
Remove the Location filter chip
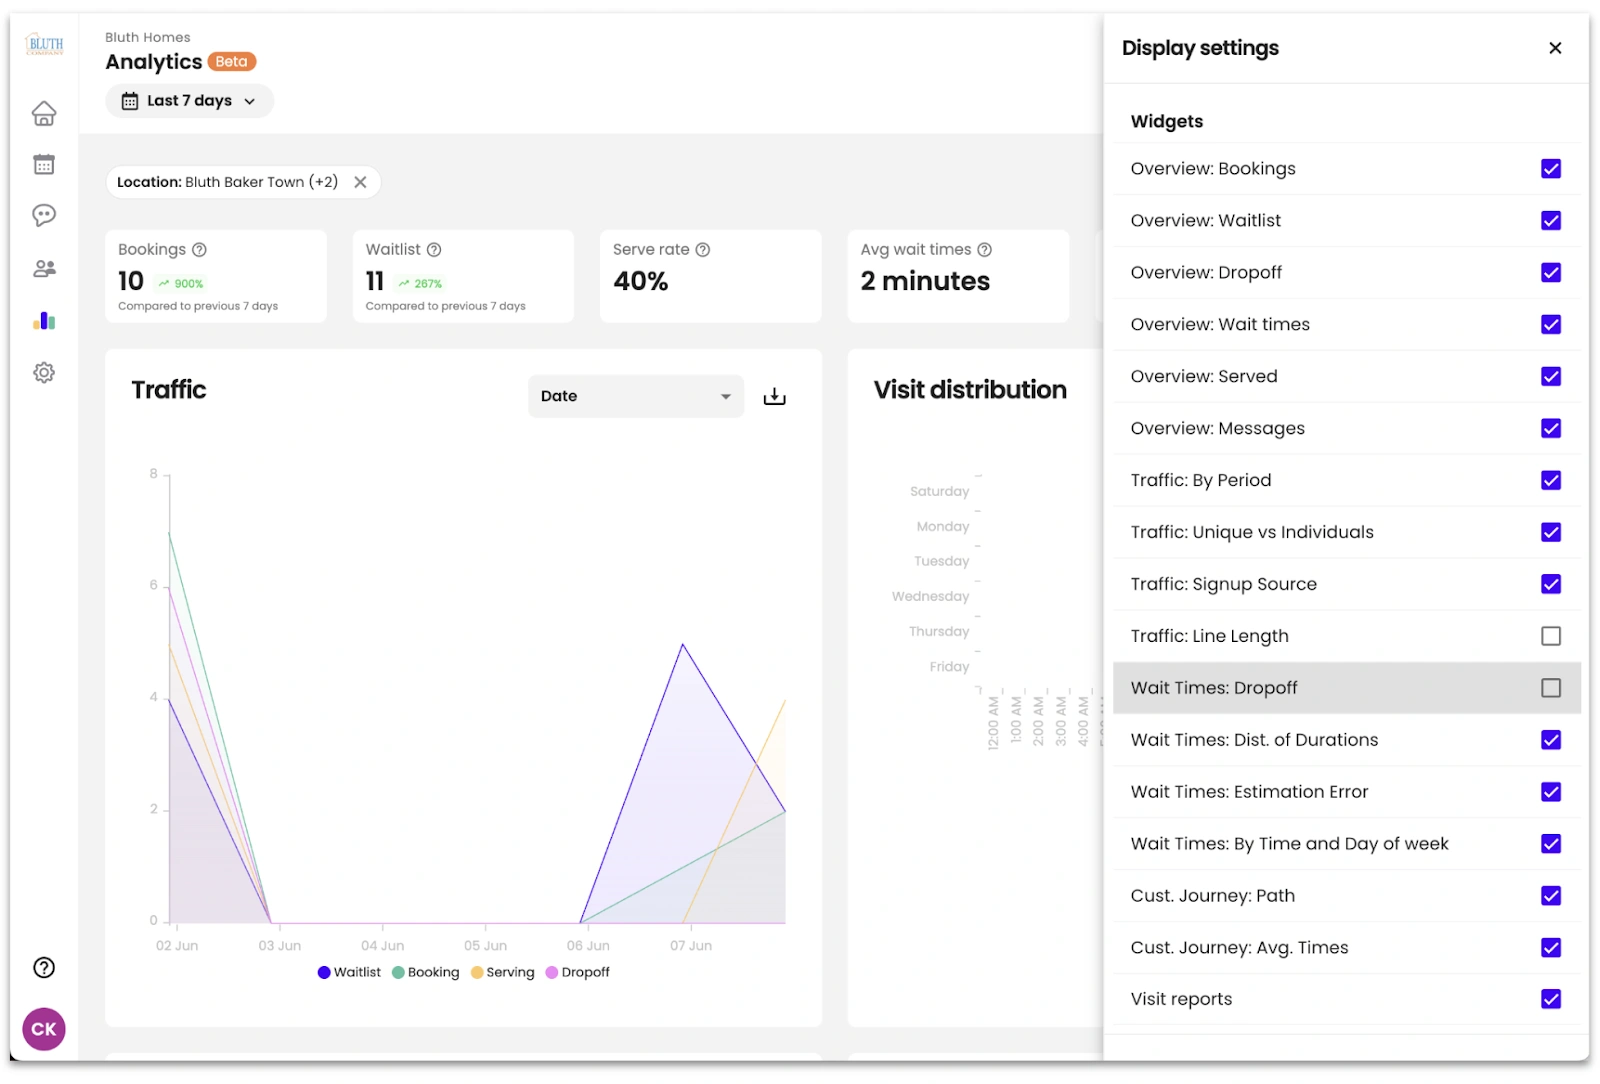click(x=360, y=182)
